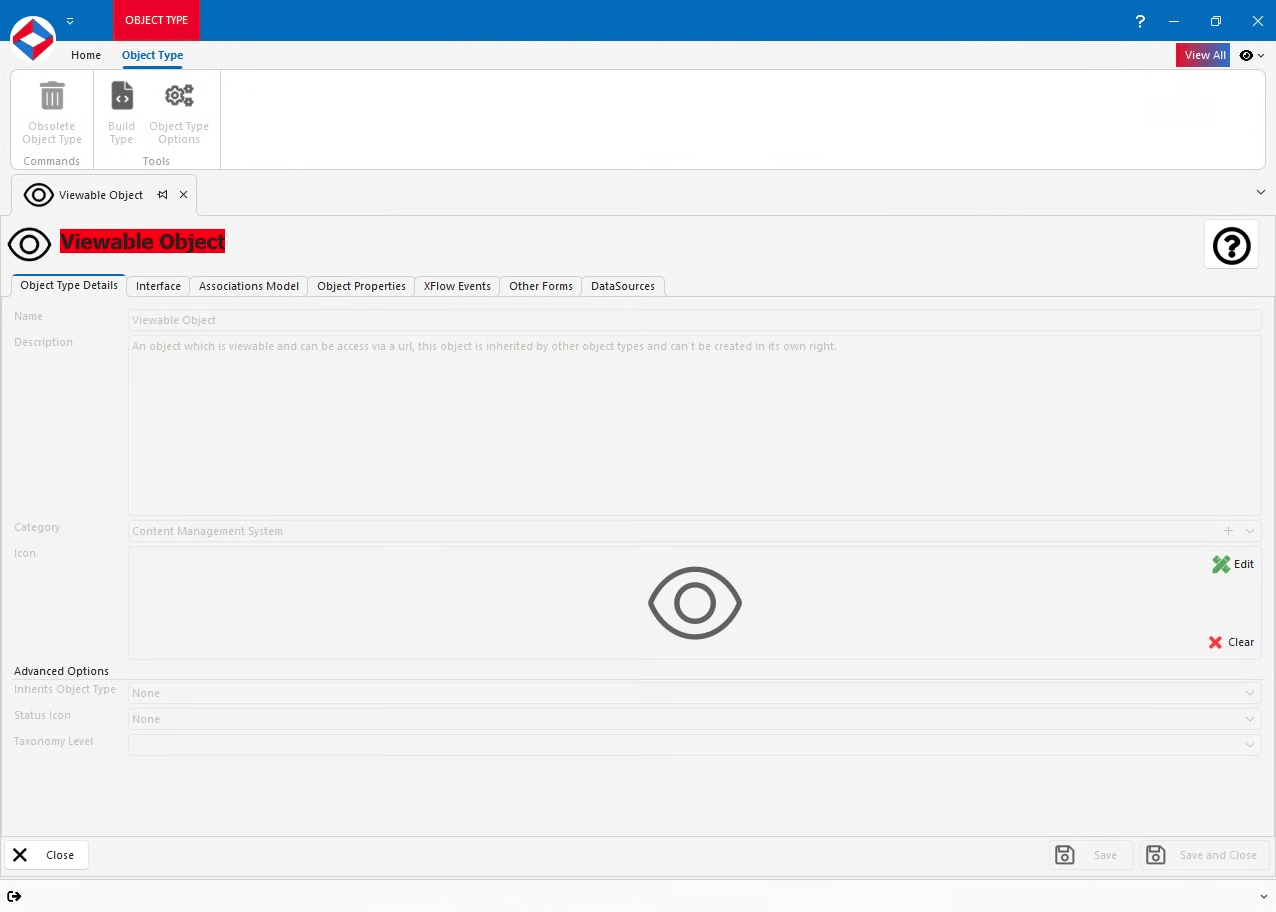This screenshot has width=1276, height=912.
Task: Click the Save icon button
Action: (1065, 855)
